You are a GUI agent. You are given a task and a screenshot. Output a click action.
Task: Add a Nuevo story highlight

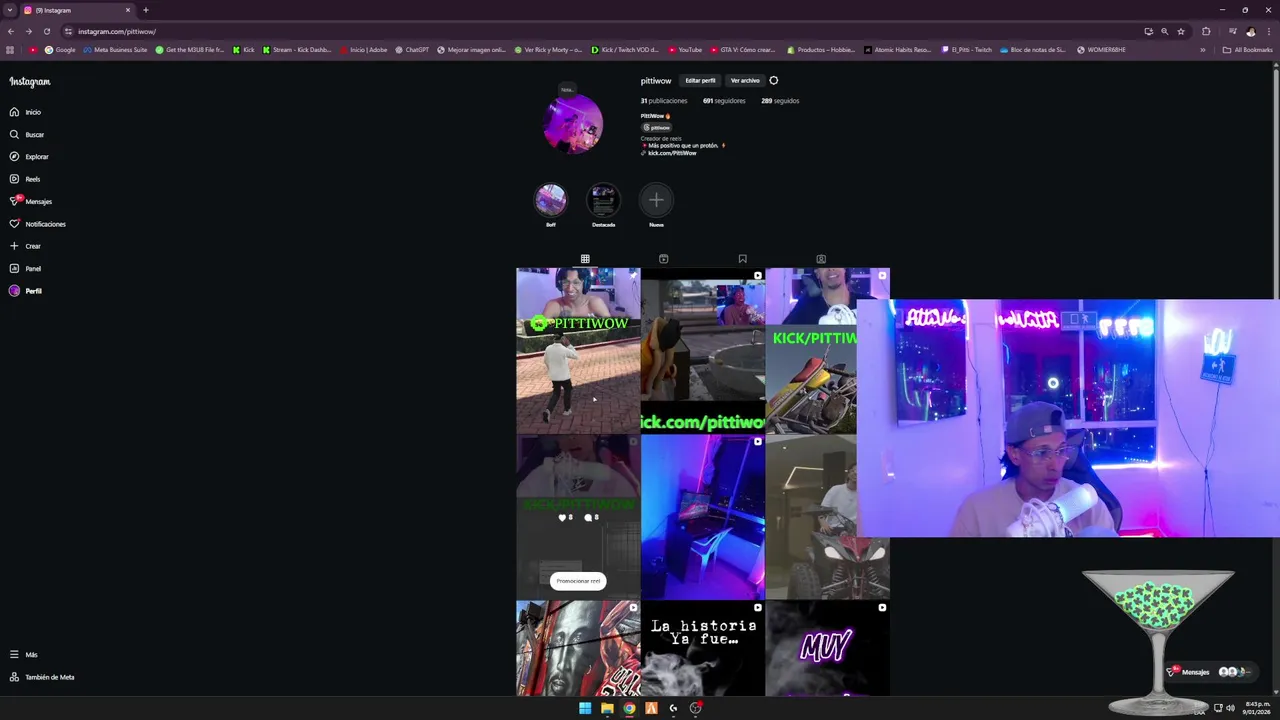(656, 200)
